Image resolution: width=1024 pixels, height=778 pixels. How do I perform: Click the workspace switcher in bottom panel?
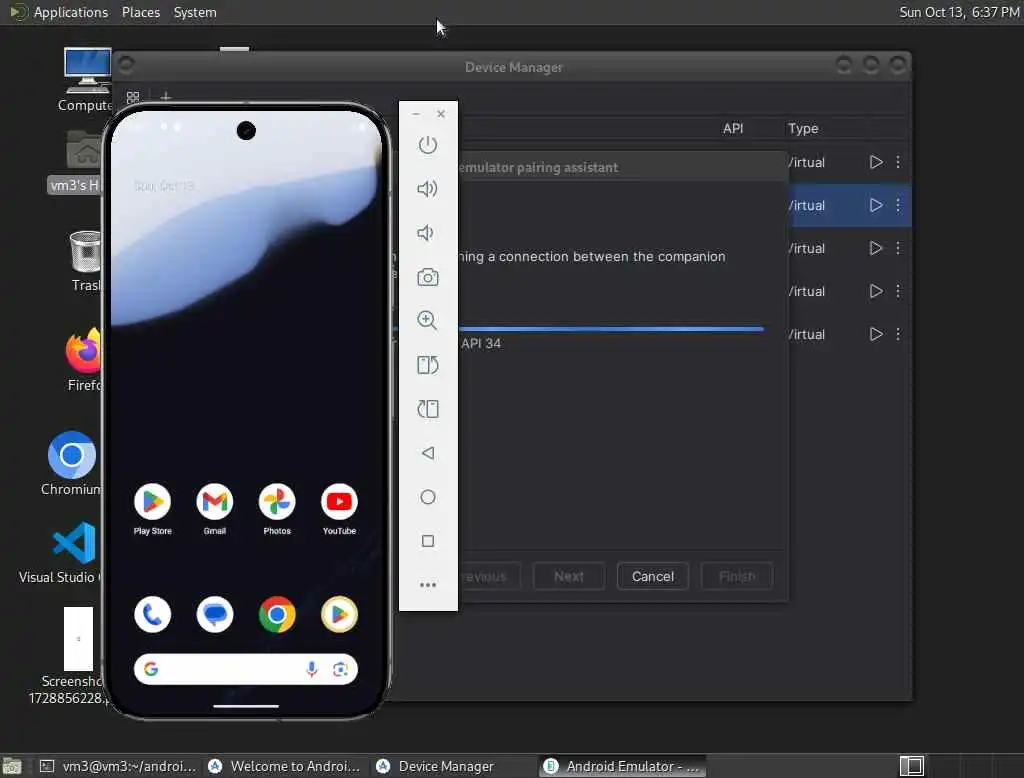click(911, 766)
